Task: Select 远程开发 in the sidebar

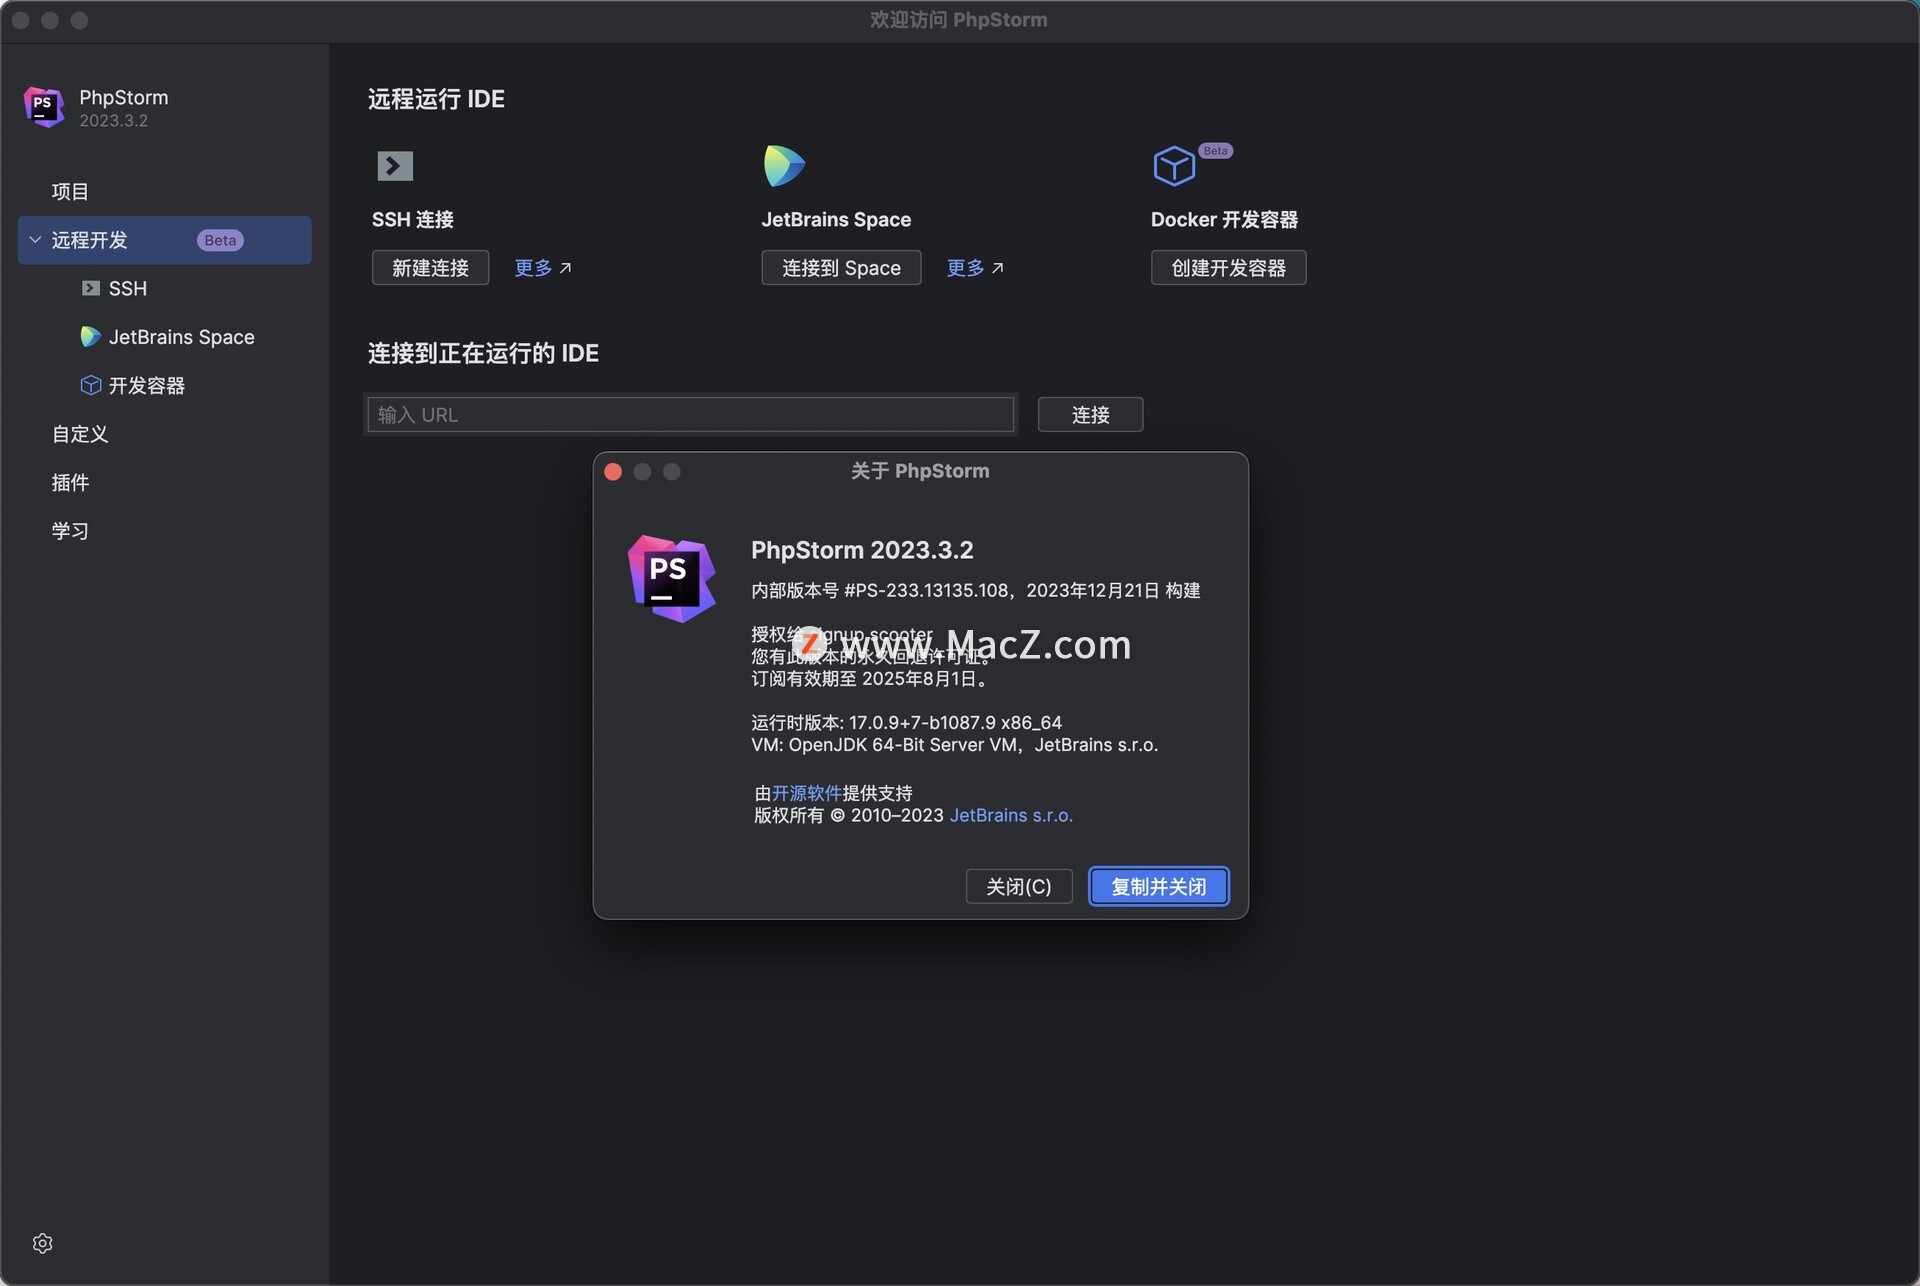Action: [165, 240]
